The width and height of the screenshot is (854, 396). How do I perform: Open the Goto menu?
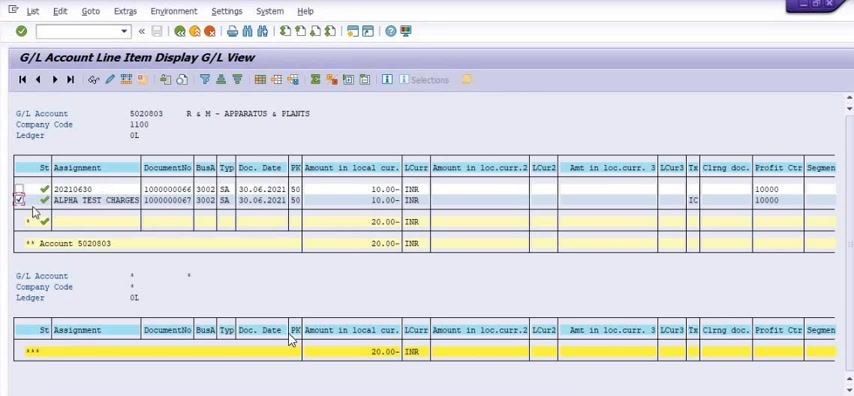[x=91, y=11]
